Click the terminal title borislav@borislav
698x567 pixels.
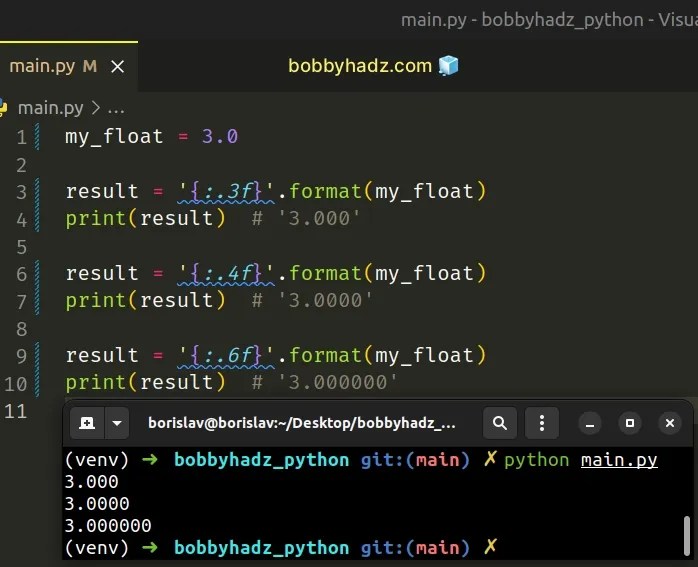click(302, 423)
